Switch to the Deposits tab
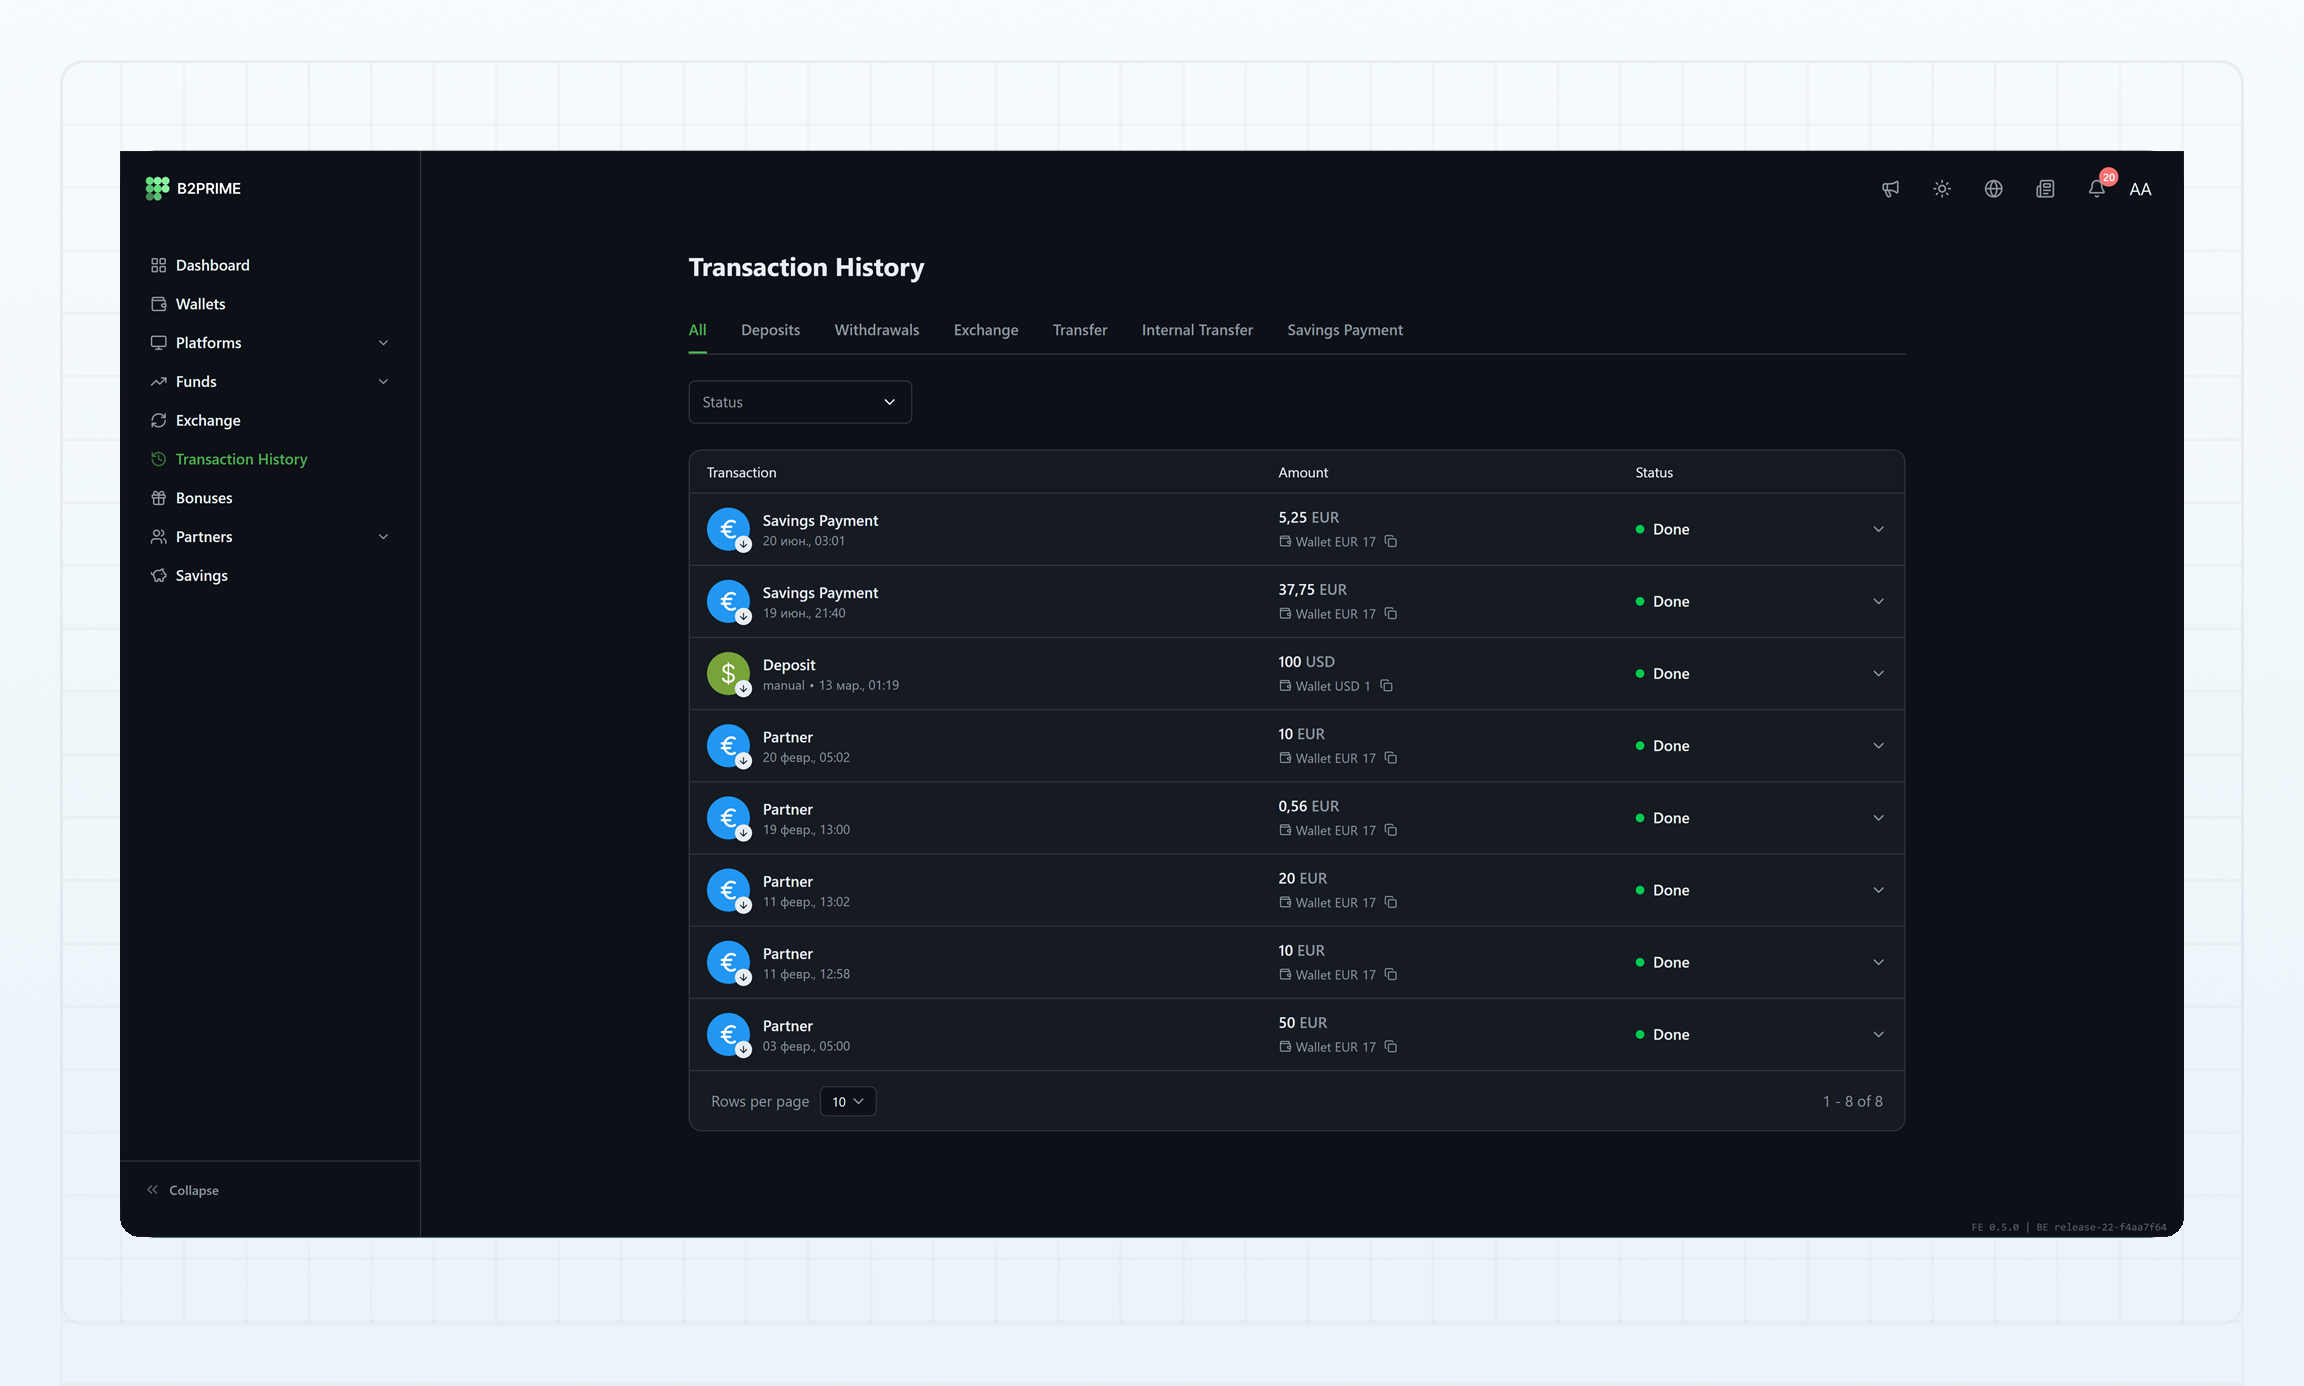 pos(770,330)
